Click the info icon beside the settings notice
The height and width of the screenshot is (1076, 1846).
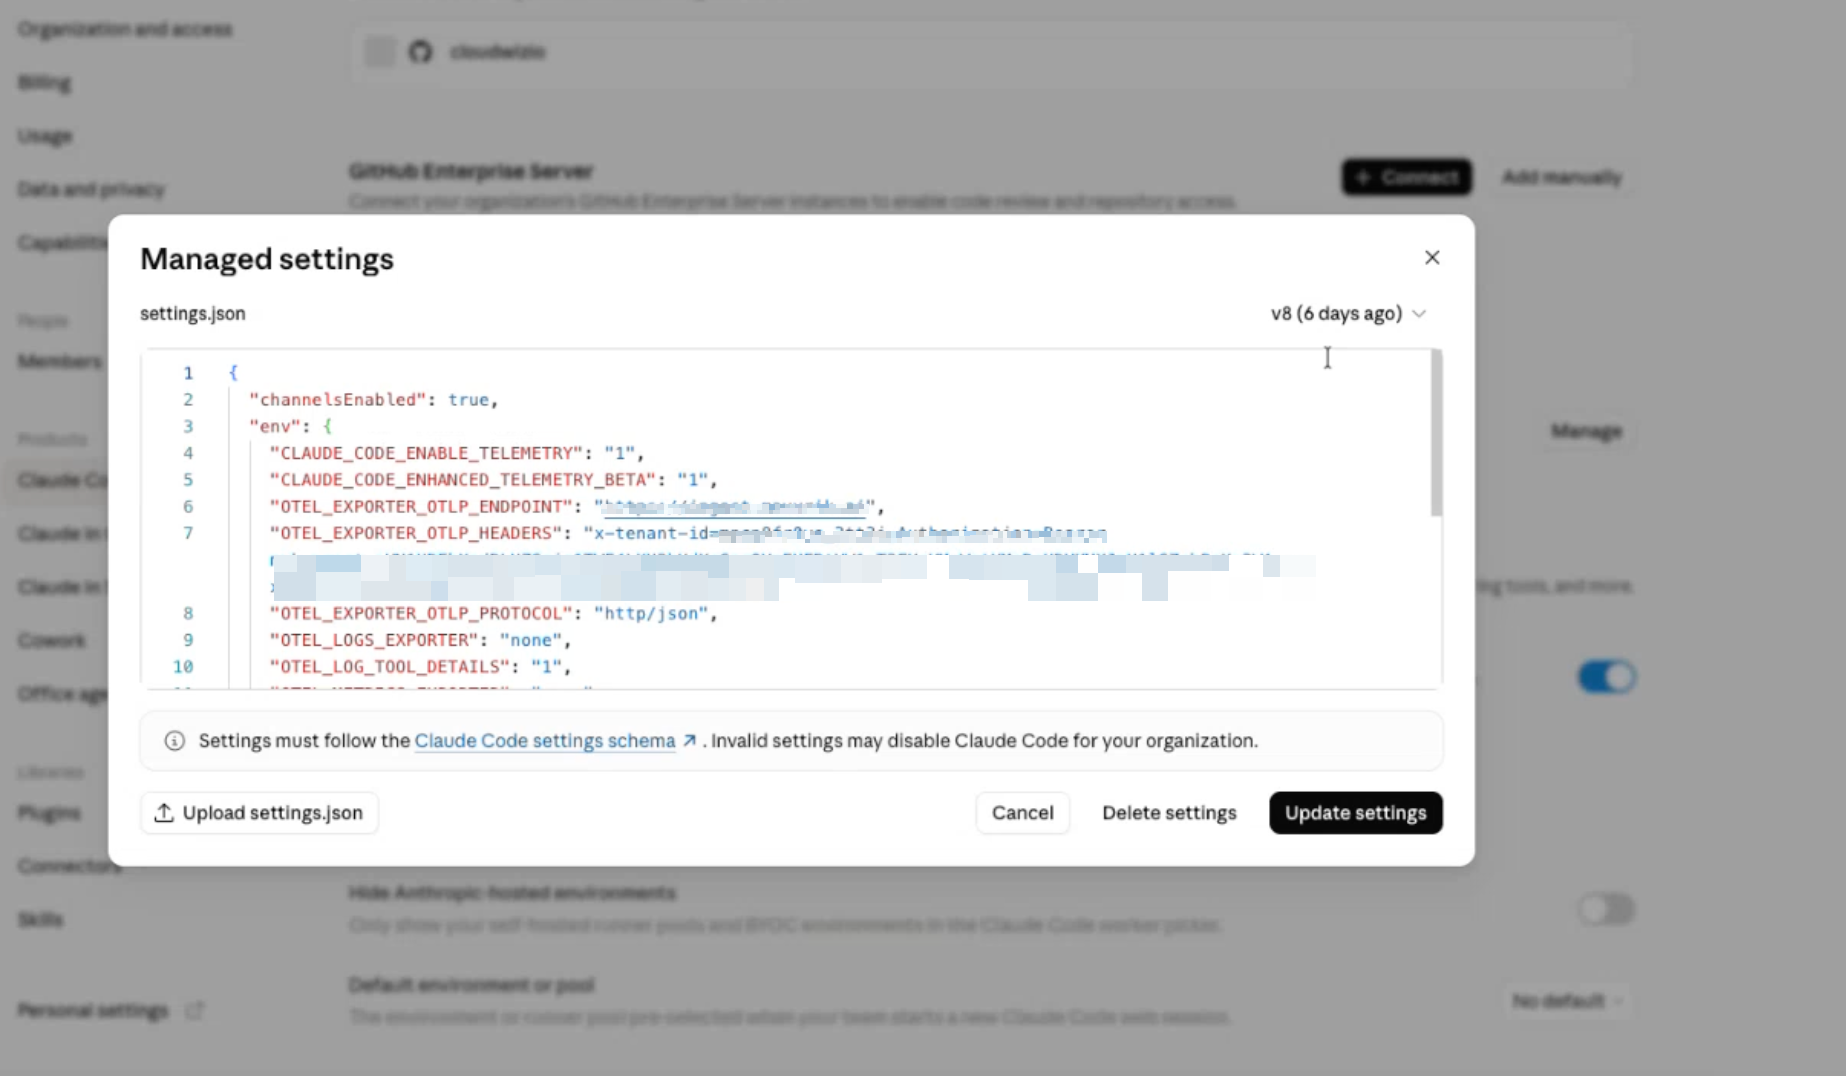coord(175,741)
